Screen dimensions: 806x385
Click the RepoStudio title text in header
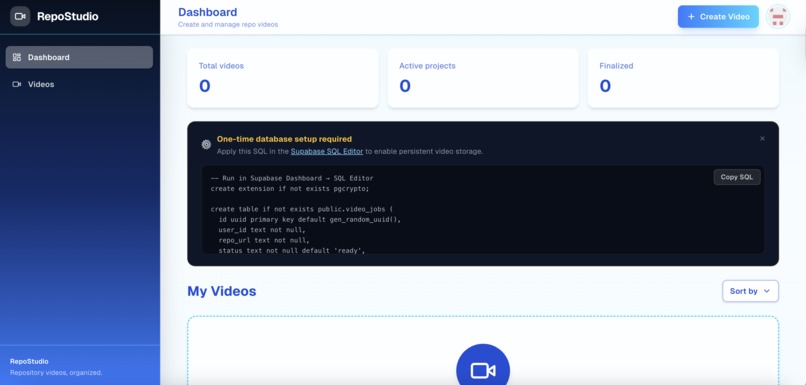(67, 16)
